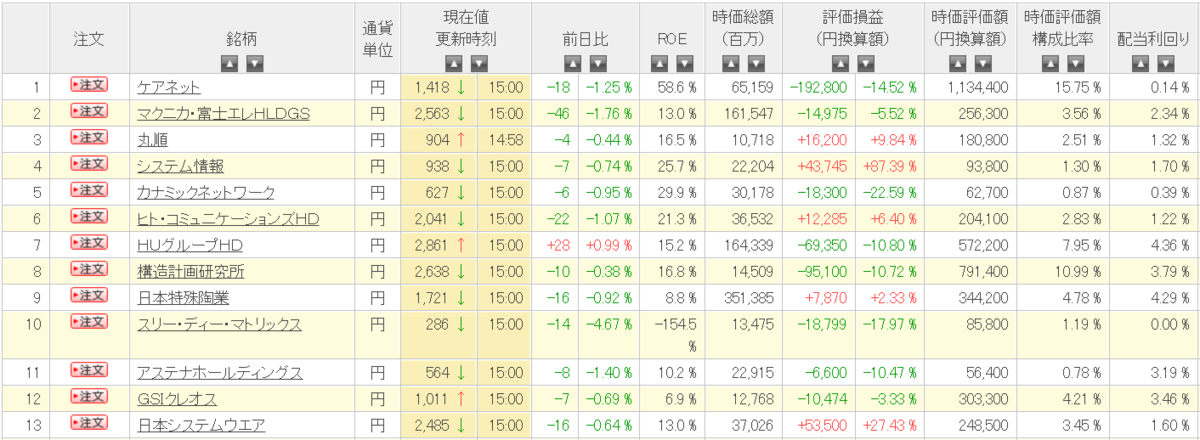Open the ヒト・コミュニケーションズHD stock link
Screen dimensions: 1200x440
point(228,218)
